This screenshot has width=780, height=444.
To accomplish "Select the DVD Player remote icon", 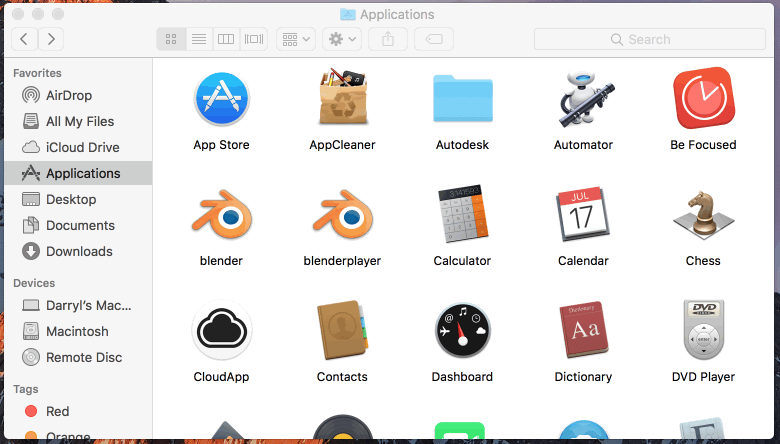I will coord(703,330).
